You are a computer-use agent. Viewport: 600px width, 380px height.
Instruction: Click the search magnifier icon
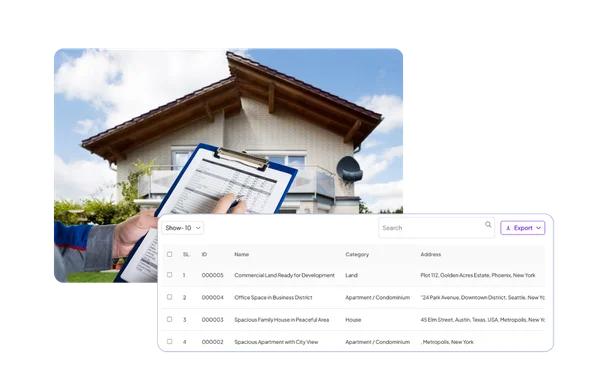click(x=488, y=224)
